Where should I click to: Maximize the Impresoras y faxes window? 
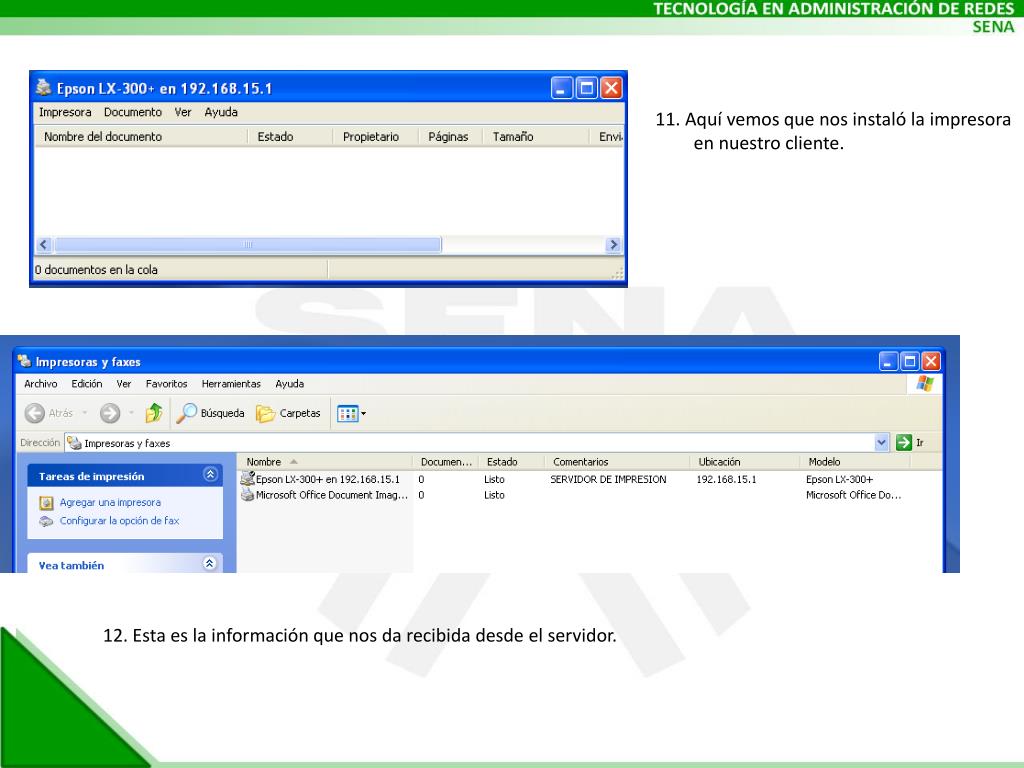910,361
